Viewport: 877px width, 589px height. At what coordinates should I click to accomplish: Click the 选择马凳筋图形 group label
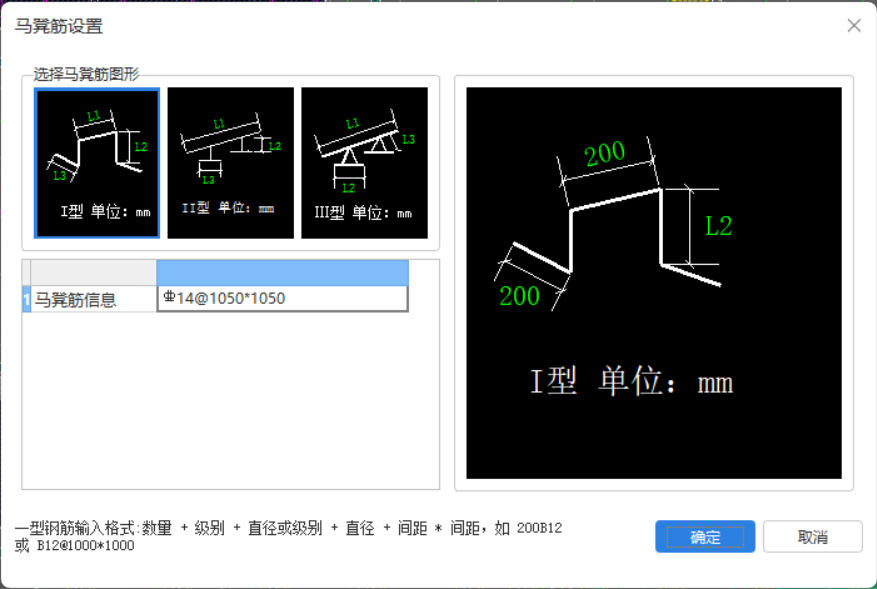tap(86, 74)
